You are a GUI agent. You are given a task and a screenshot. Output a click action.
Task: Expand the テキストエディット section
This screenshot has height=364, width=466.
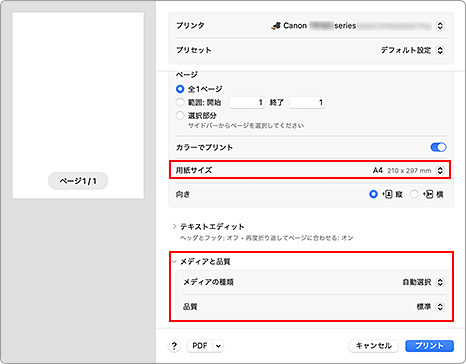pos(174,227)
